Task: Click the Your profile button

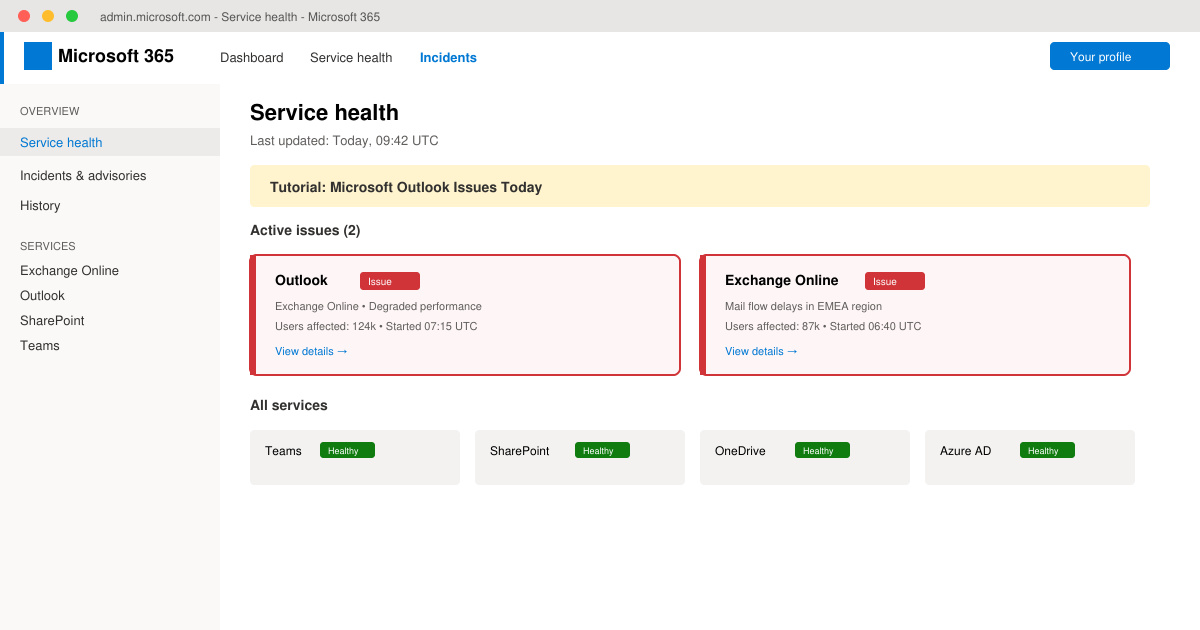Action: (x=1110, y=56)
